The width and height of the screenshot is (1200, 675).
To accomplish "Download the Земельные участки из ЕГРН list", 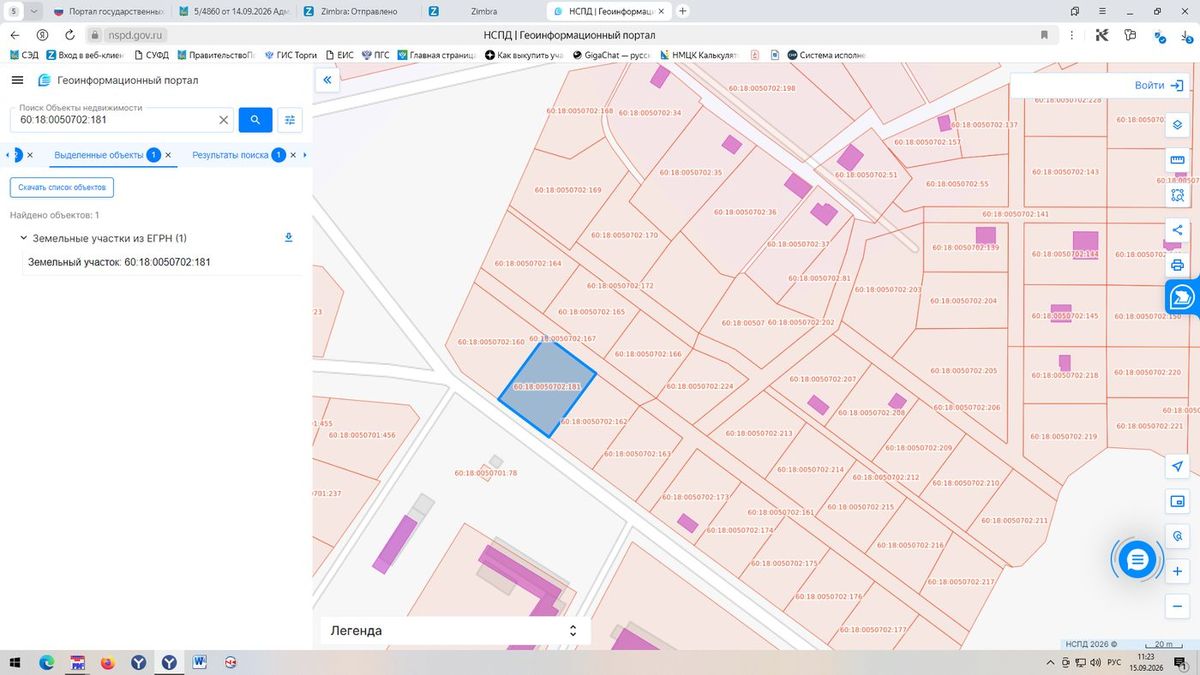I will click(289, 238).
